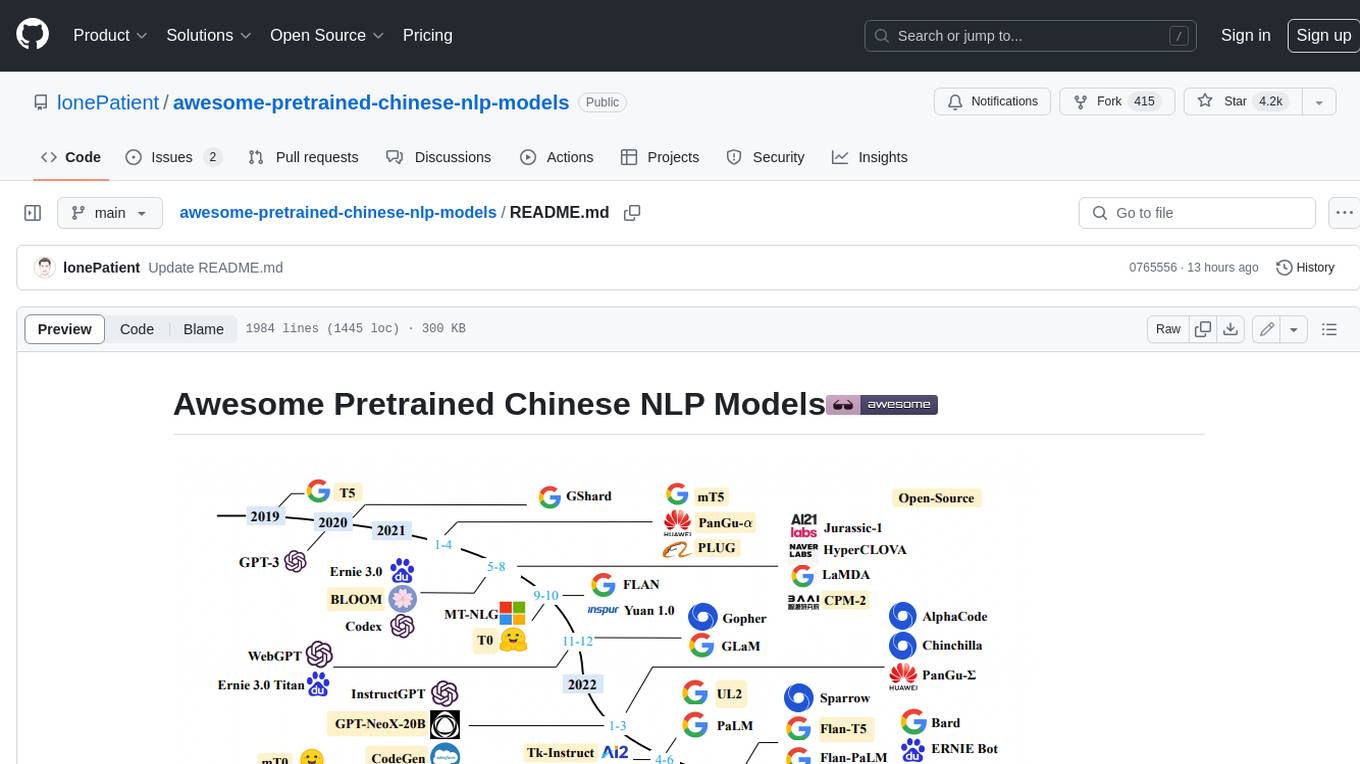This screenshot has width=1360, height=764.
Task: Go to the Discussions tab
Action: pos(438,157)
